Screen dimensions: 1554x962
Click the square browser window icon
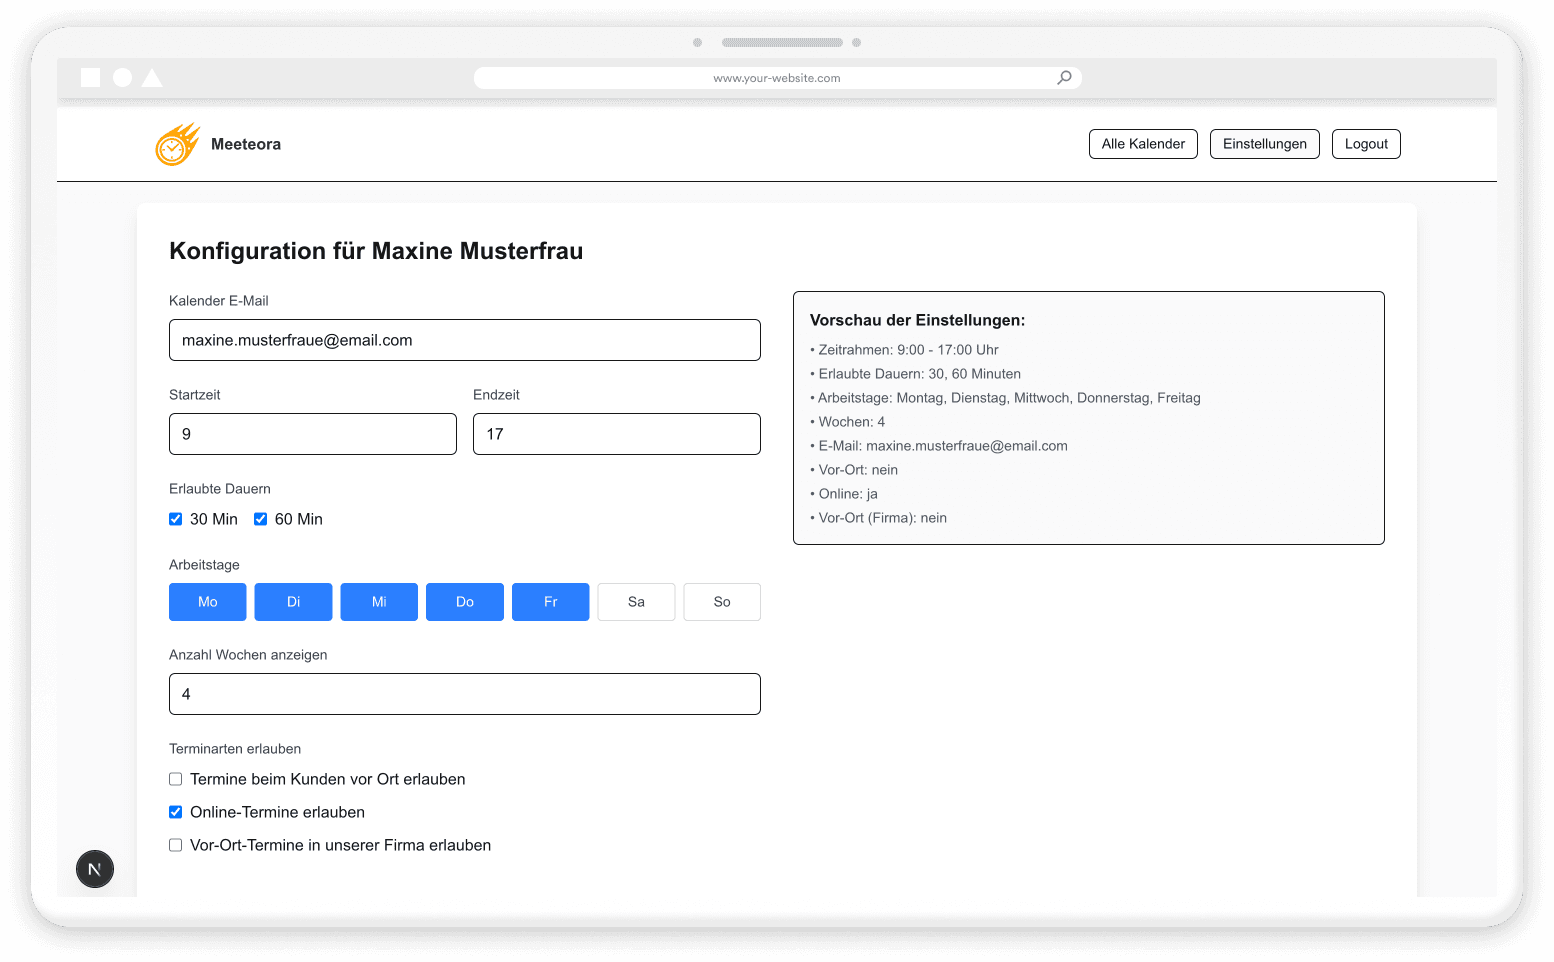click(x=90, y=78)
